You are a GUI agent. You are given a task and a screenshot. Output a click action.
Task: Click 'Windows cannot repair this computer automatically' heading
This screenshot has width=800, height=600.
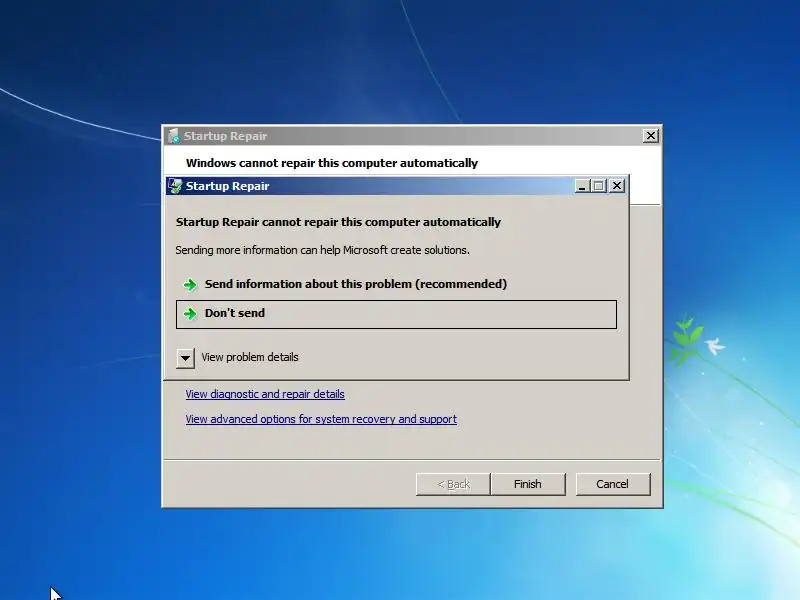pos(332,163)
